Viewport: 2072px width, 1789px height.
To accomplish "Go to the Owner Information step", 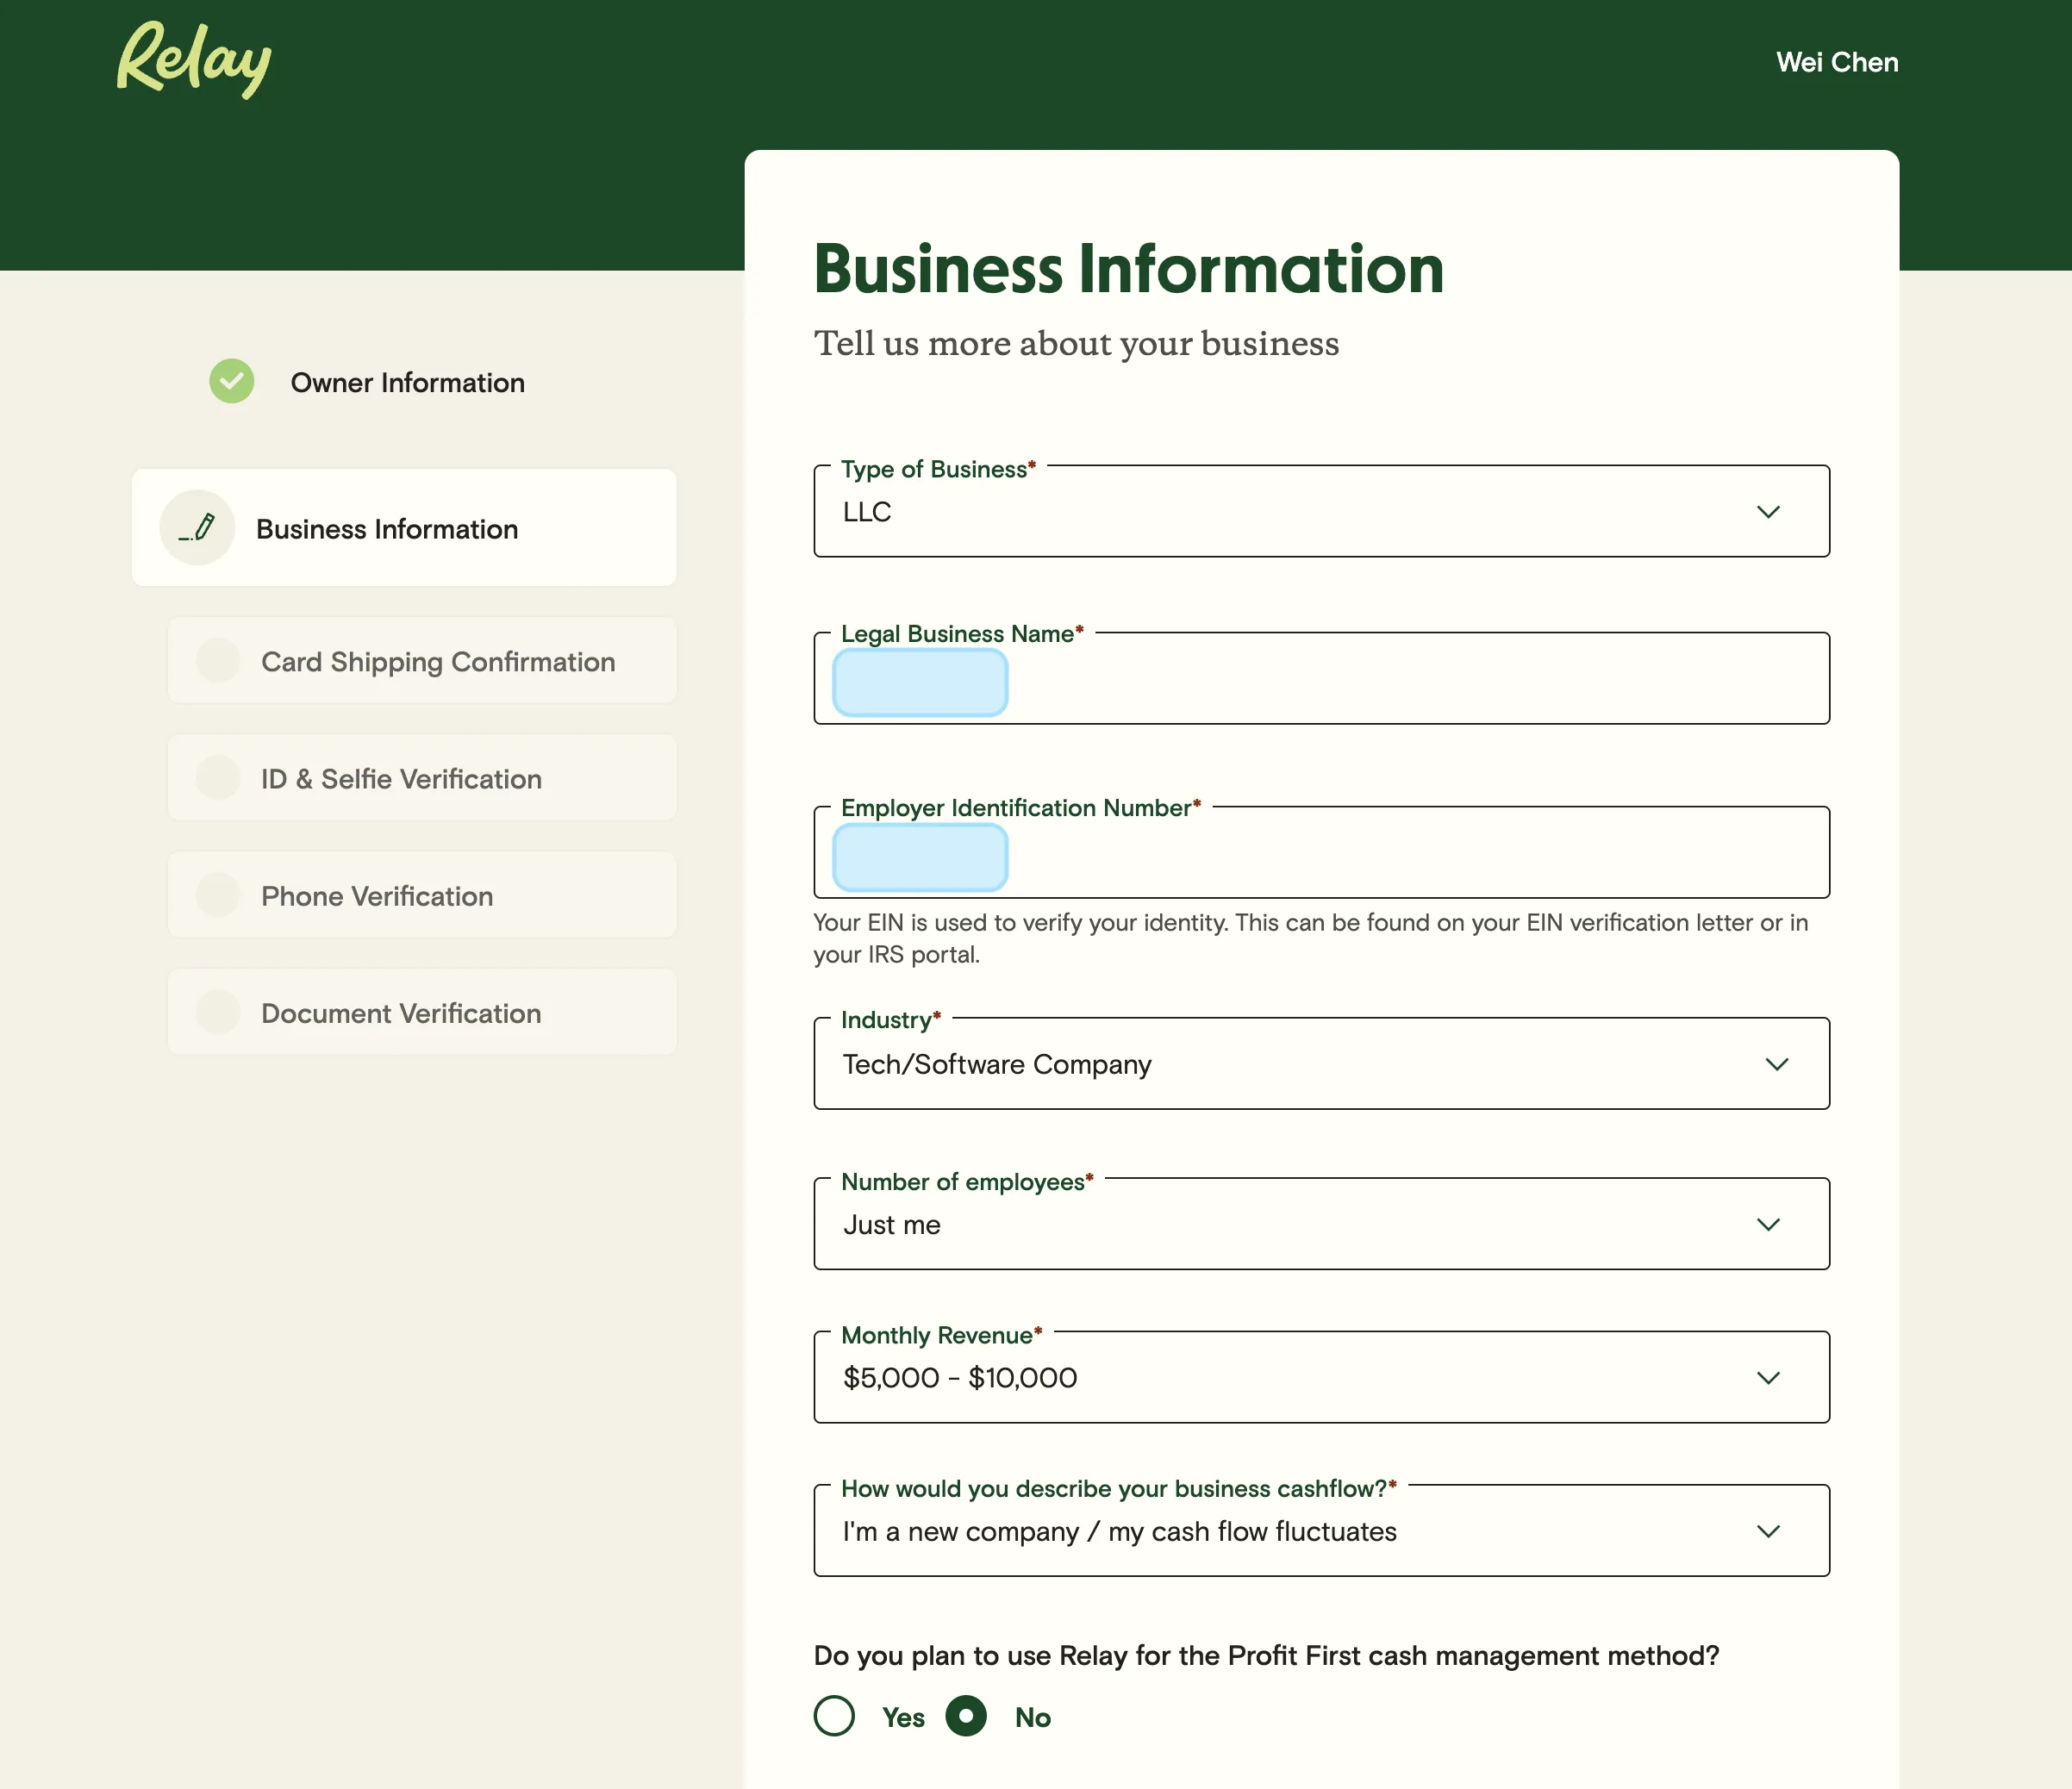I will [407, 382].
